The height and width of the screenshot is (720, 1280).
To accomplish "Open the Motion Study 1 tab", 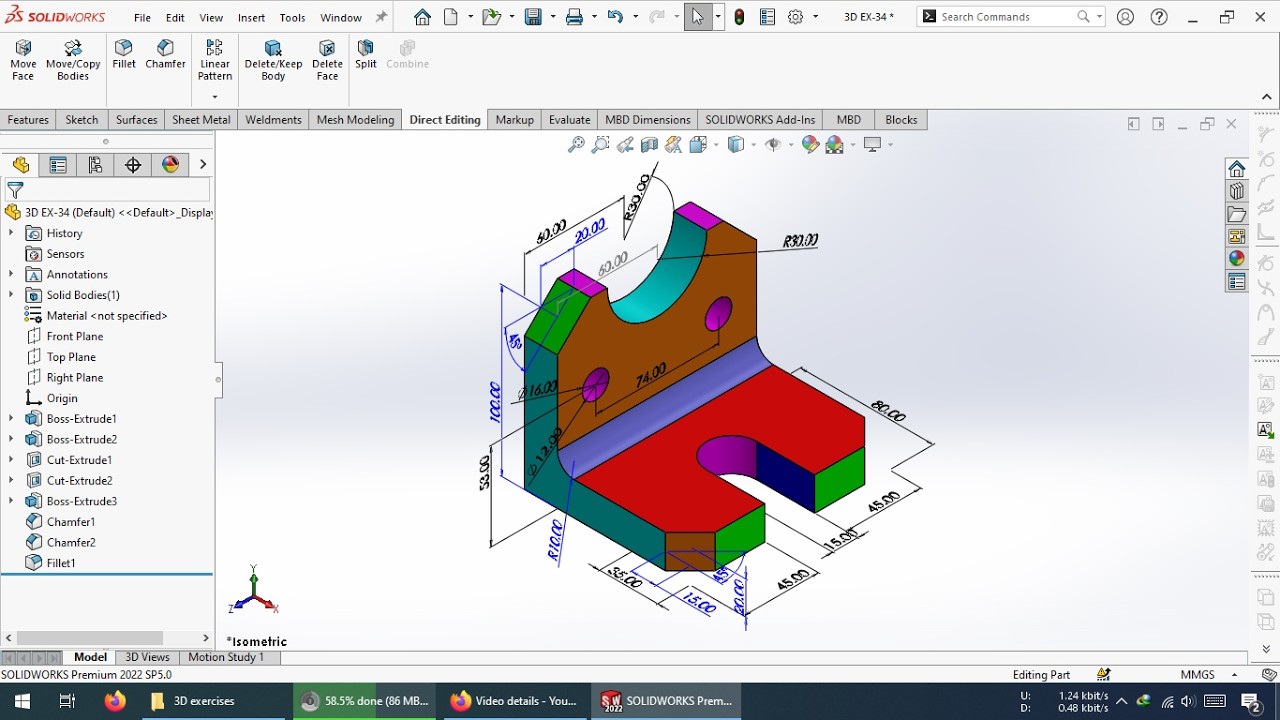I will pyautogui.click(x=226, y=657).
